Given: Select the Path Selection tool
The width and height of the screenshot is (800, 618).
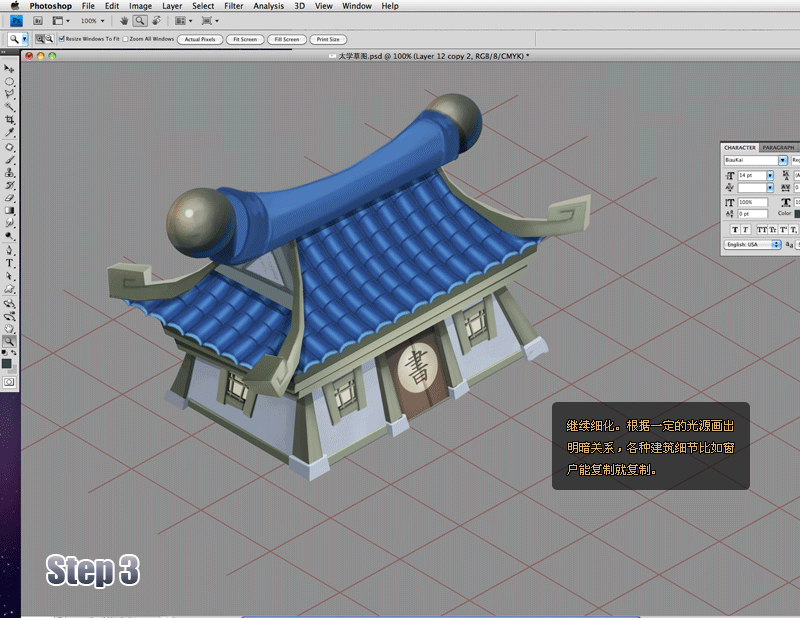Looking at the screenshot, I should pyautogui.click(x=9, y=276).
